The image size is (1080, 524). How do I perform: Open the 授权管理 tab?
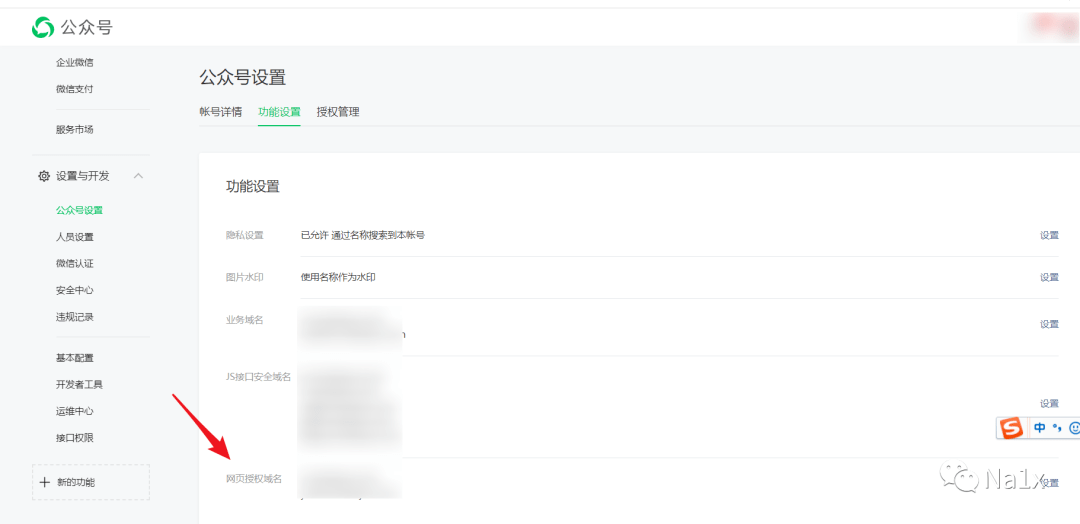(338, 112)
